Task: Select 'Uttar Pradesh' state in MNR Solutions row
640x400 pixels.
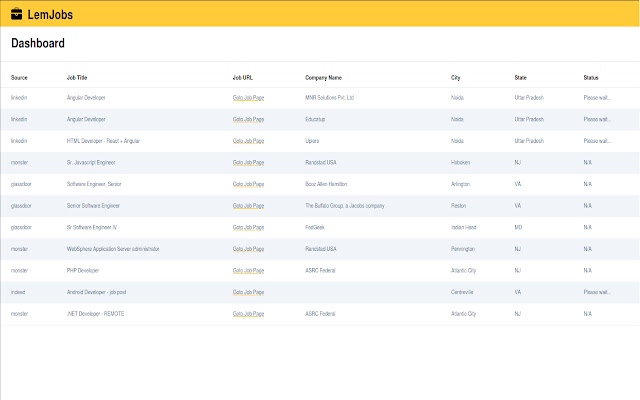Action: click(x=529, y=98)
